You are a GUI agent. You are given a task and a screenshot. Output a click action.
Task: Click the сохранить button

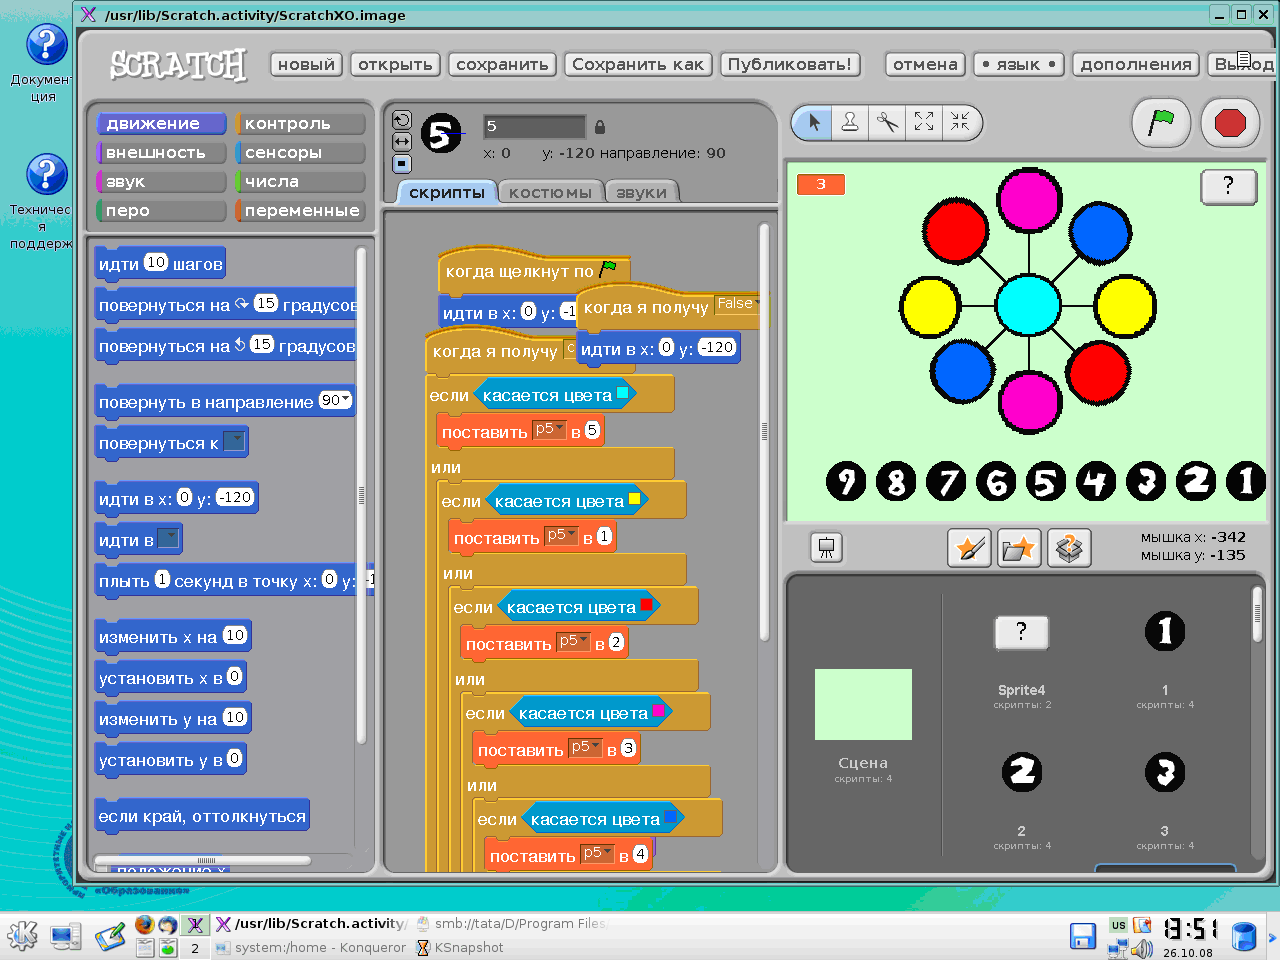pyautogui.click(x=502, y=64)
